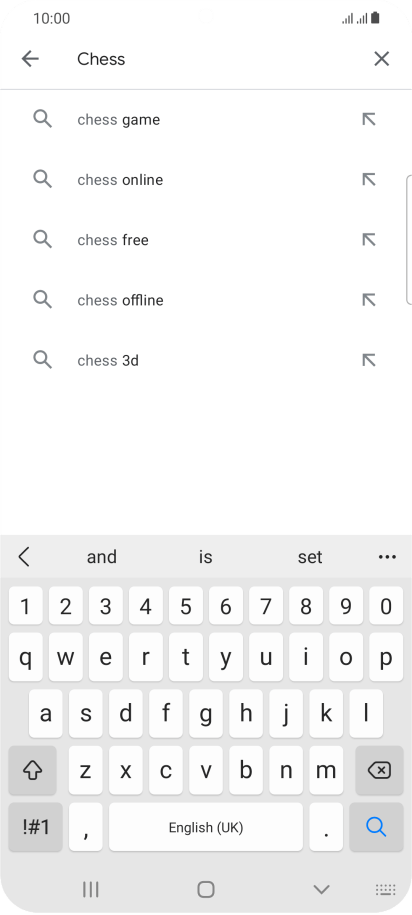Tap the back arrow in search bar

pos(30,59)
